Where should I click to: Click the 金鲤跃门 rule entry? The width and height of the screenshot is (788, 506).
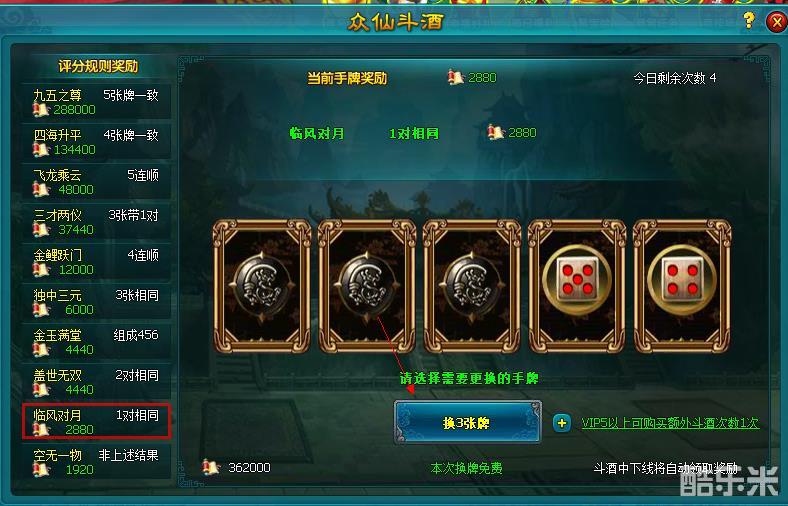pos(96,262)
